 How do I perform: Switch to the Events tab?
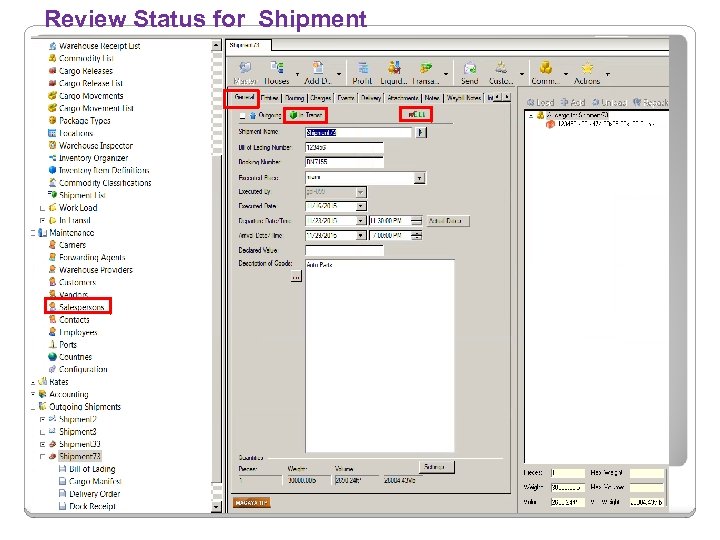pos(346,98)
